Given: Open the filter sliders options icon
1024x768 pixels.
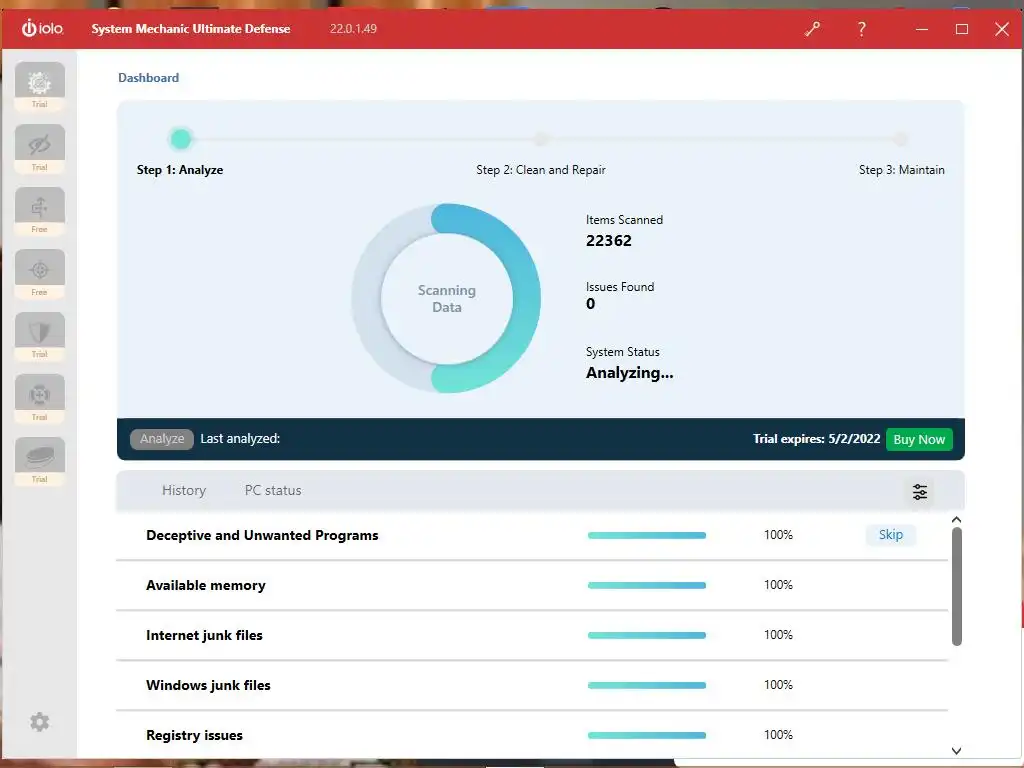Looking at the screenshot, I should tap(920, 492).
